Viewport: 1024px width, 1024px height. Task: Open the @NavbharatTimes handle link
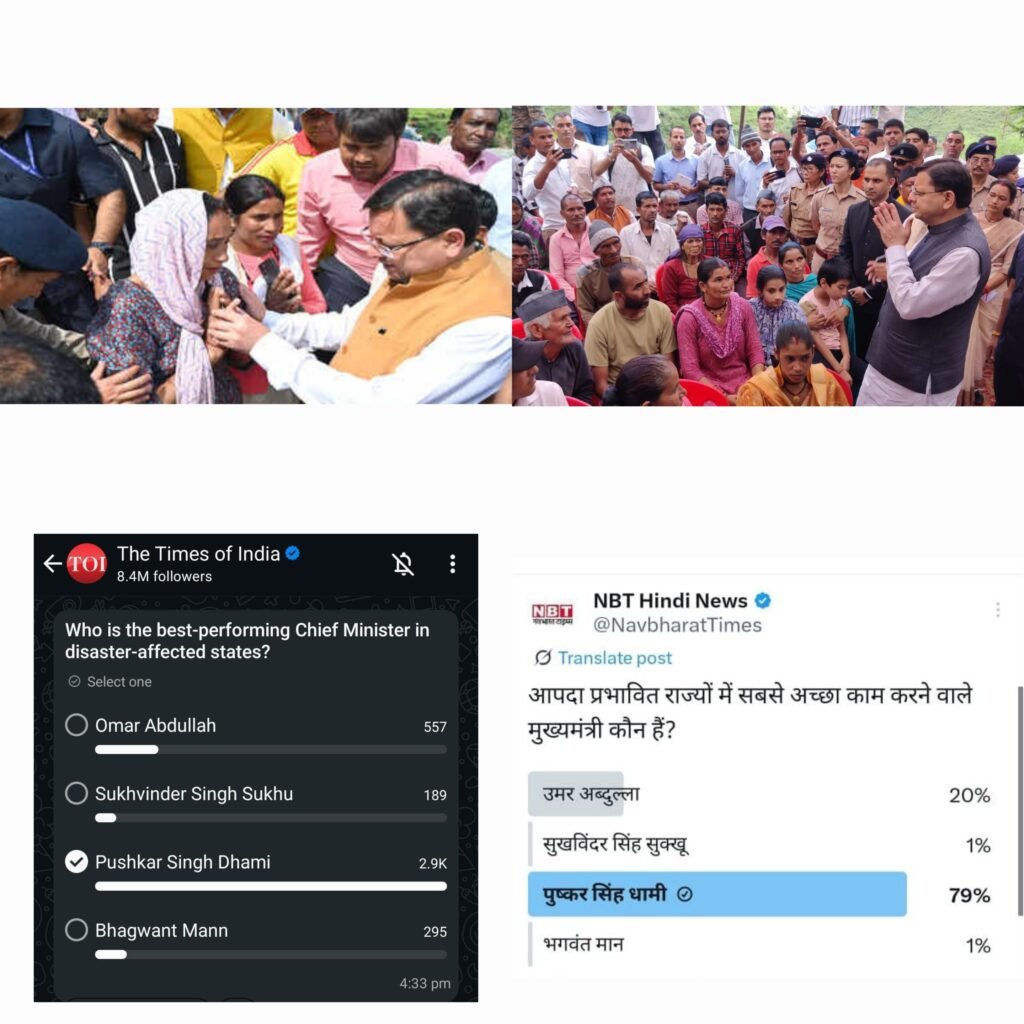(x=677, y=625)
